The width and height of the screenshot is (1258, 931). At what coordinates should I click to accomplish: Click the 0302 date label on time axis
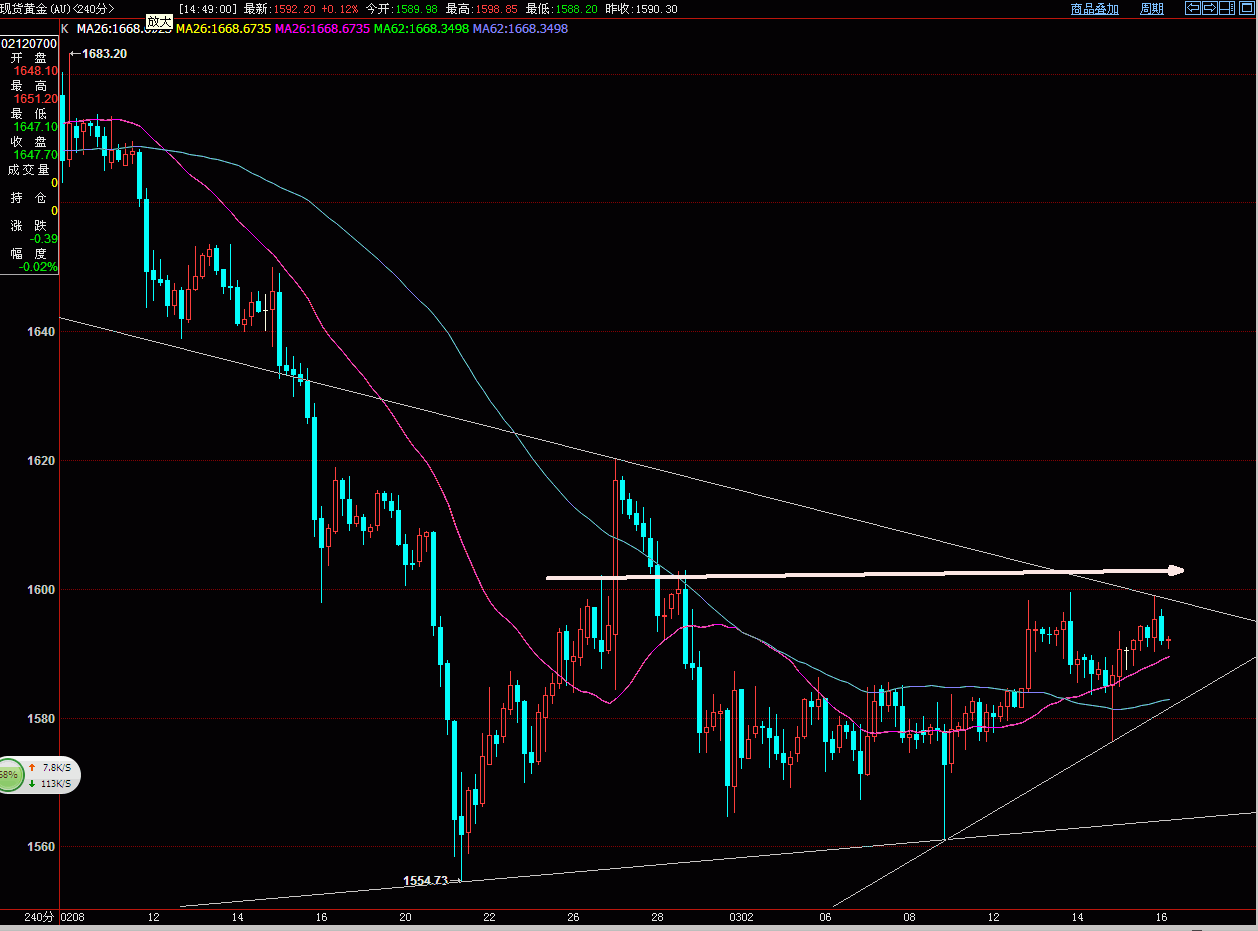point(741,917)
